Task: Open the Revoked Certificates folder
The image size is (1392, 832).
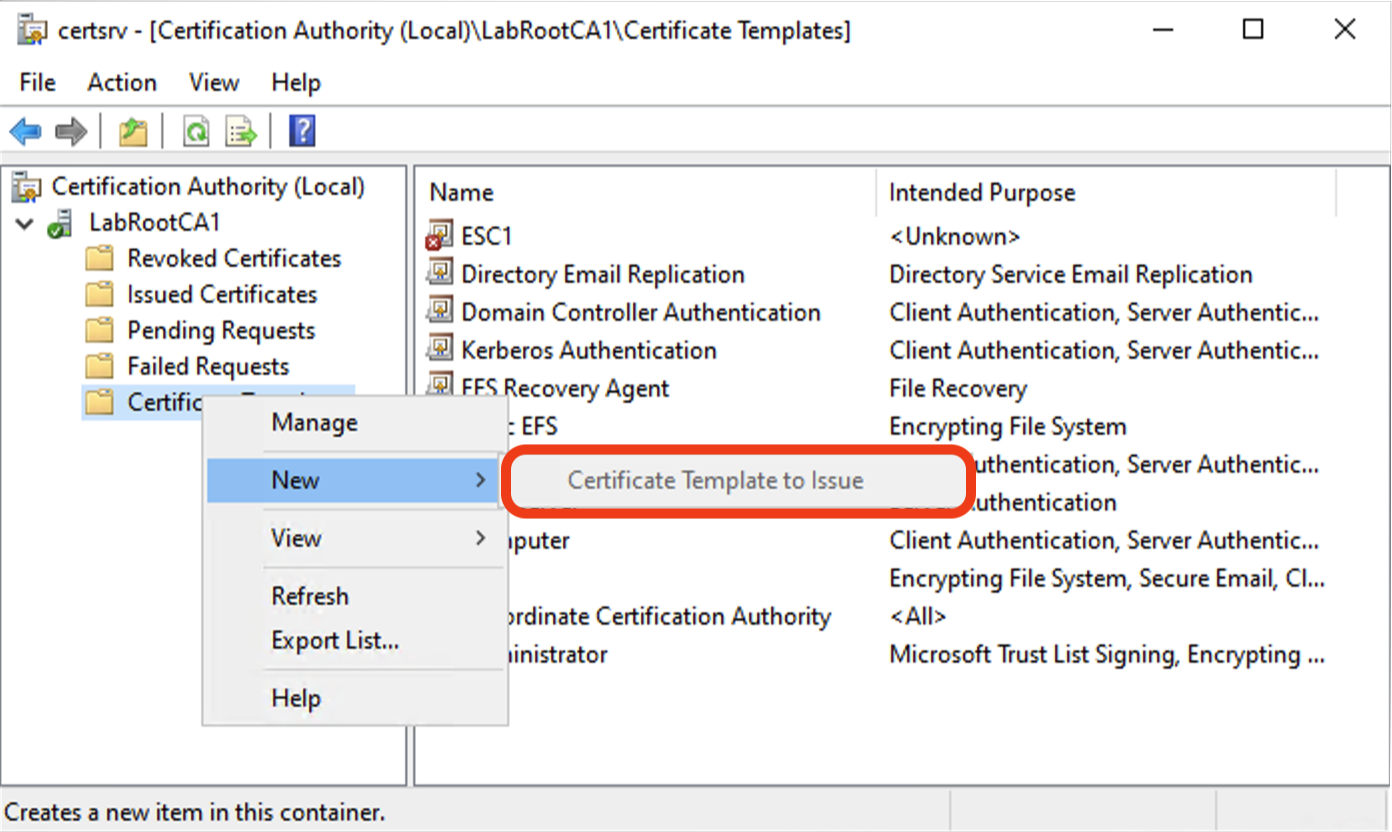Action: click(x=234, y=259)
